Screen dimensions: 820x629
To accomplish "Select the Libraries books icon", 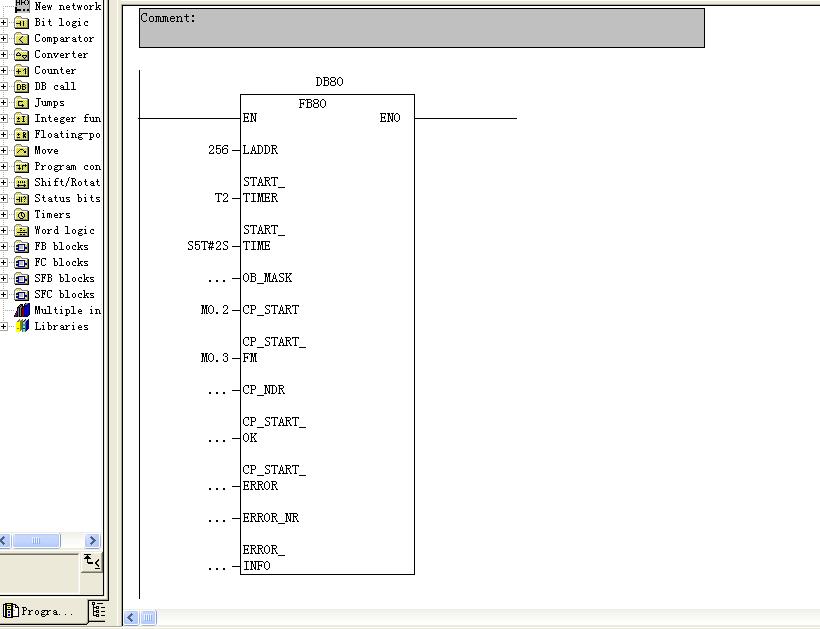I will 22,326.
